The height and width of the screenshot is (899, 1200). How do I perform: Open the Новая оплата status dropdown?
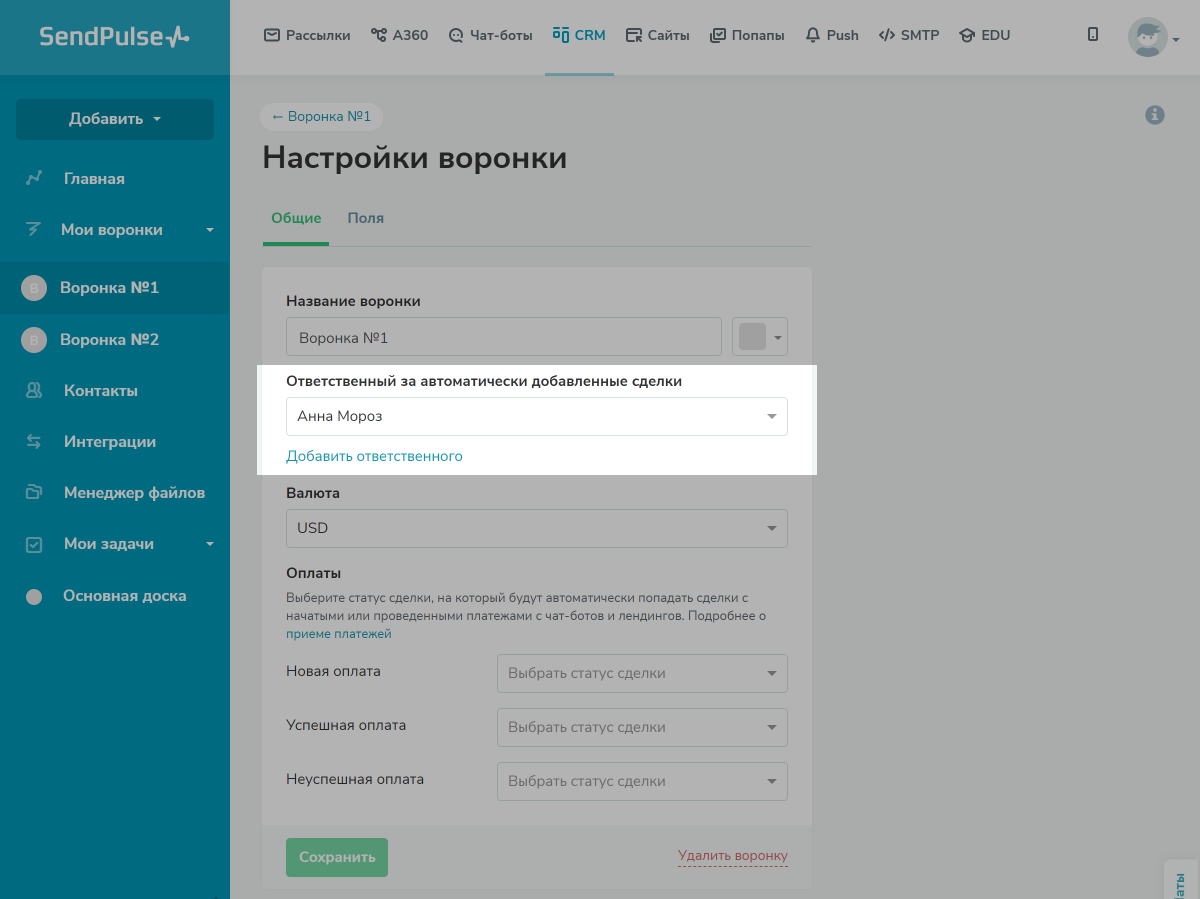(642, 673)
